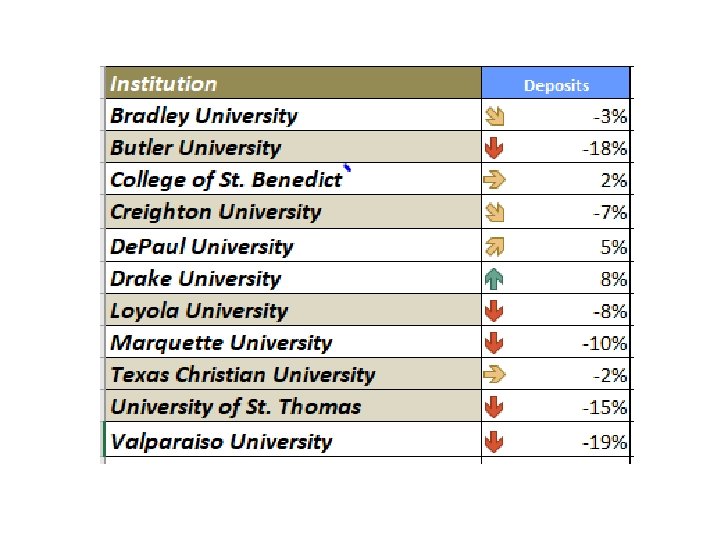Viewport: 720px width, 540px height.
Task: Click the red arrow for University of St. Thomas
Action: click(494, 407)
